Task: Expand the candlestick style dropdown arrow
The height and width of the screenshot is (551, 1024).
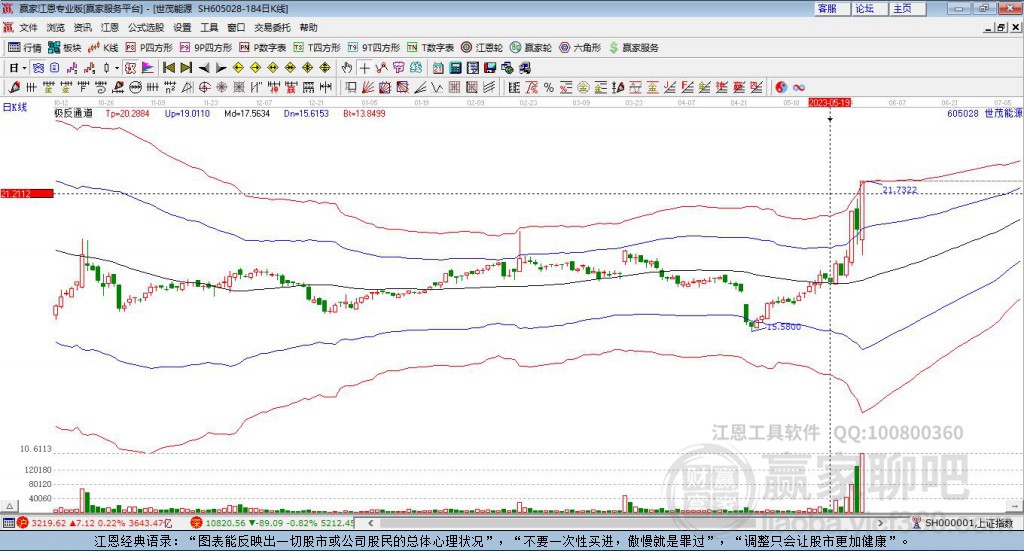Action: click(117, 68)
